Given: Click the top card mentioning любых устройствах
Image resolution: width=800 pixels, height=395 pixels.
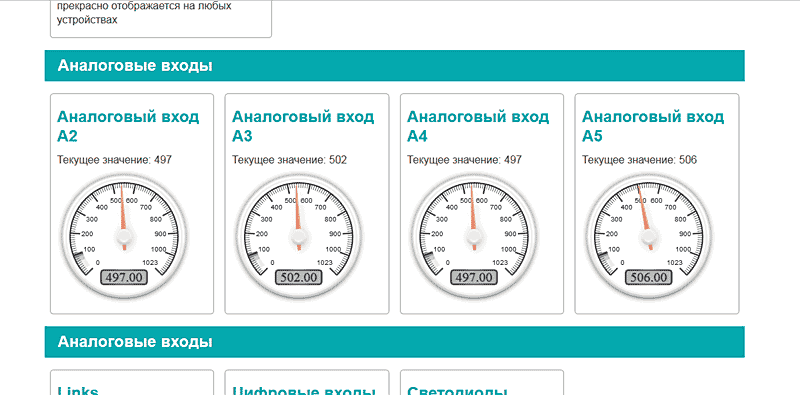Looking at the screenshot, I should click(x=161, y=19).
